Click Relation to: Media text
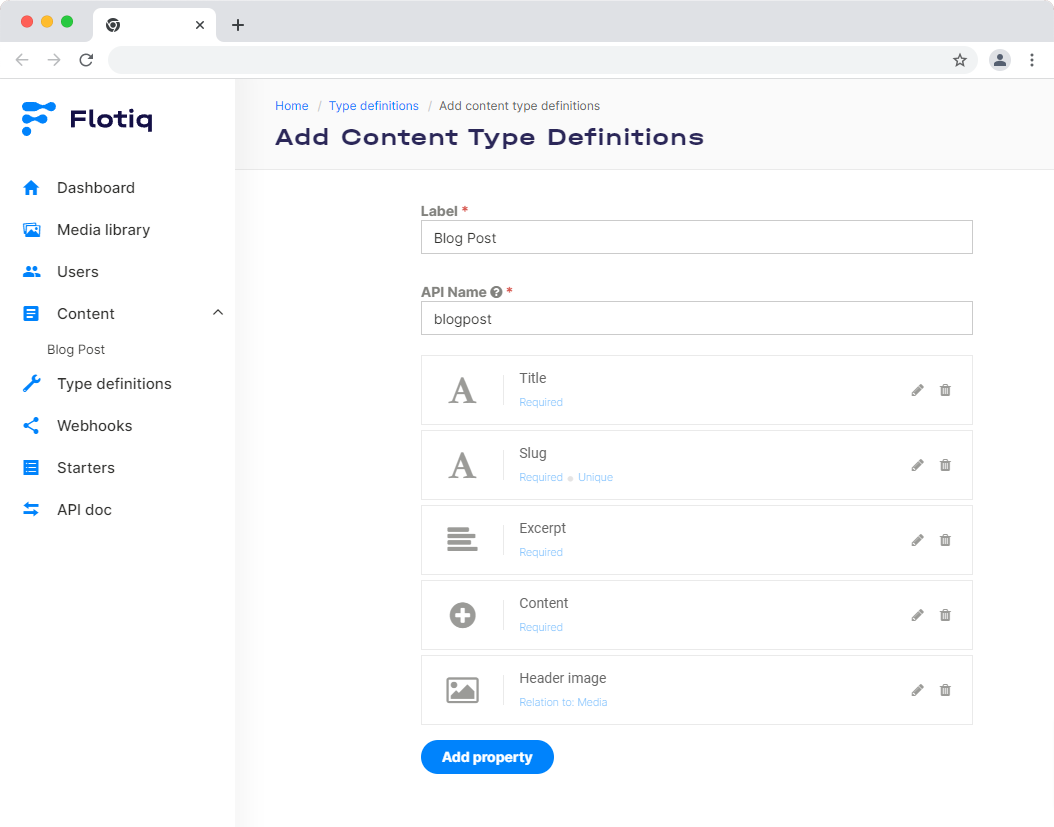 [x=563, y=702]
